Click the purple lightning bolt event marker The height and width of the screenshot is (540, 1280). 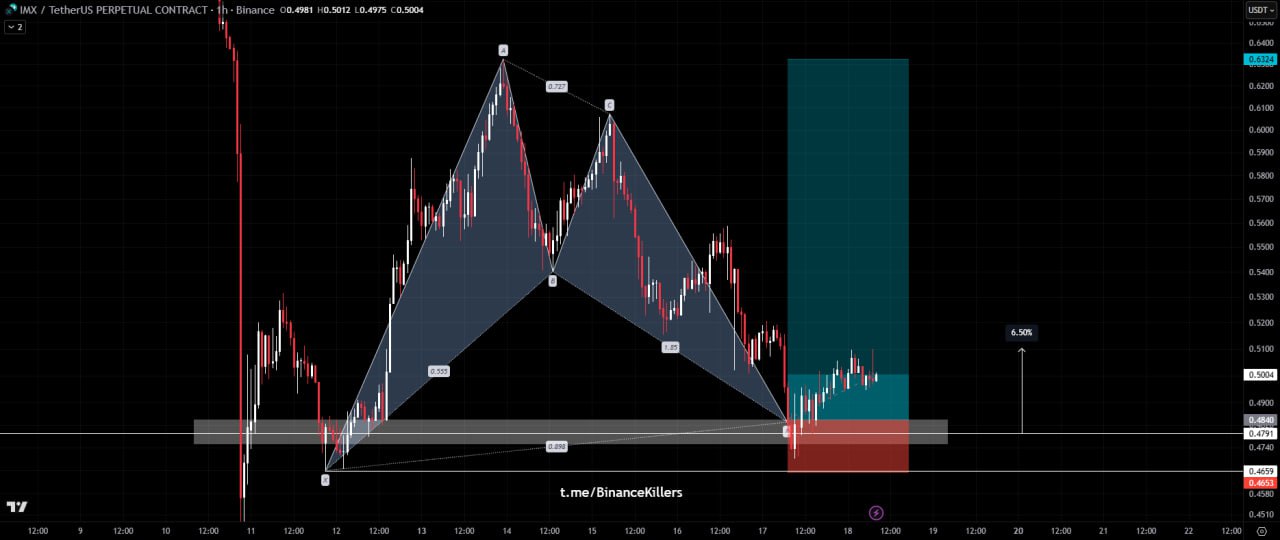pyautogui.click(x=876, y=513)
